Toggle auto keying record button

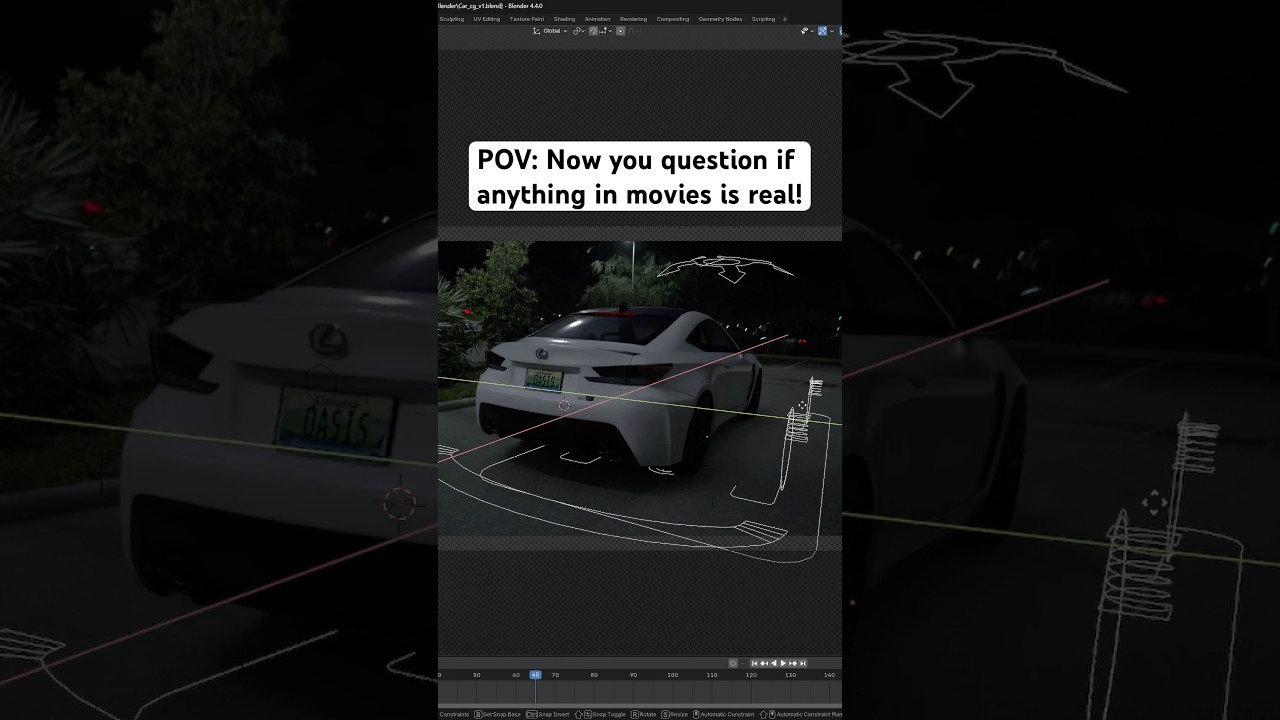[x=733, y=663]
